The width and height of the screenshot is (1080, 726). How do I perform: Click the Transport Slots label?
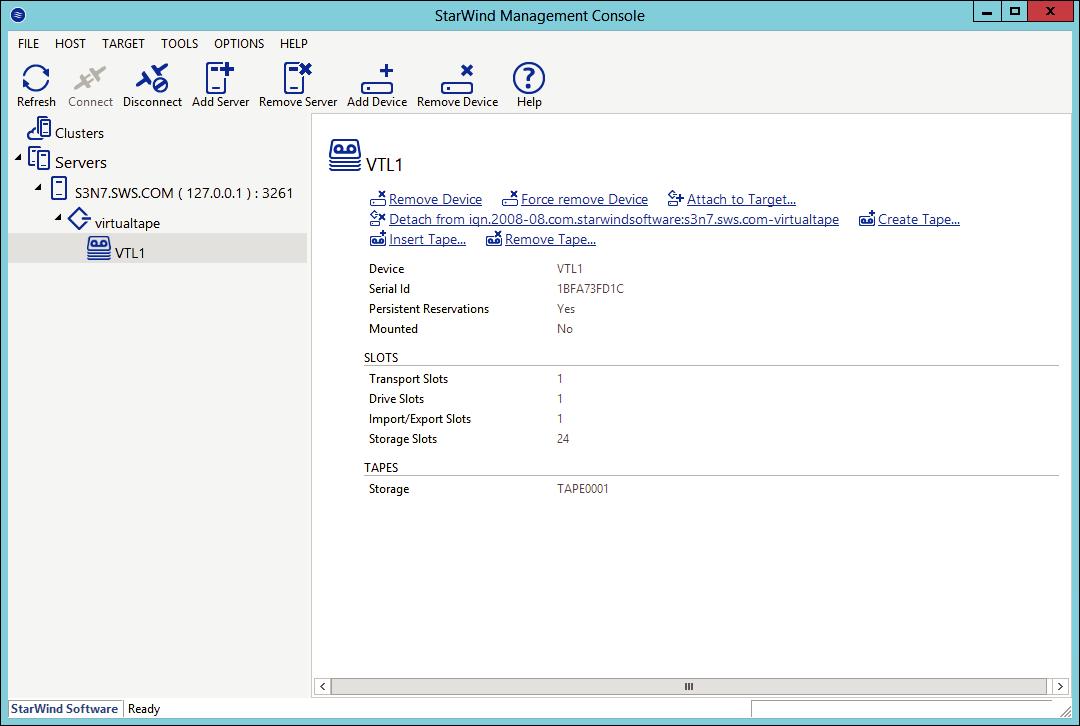tap(408, 379)
